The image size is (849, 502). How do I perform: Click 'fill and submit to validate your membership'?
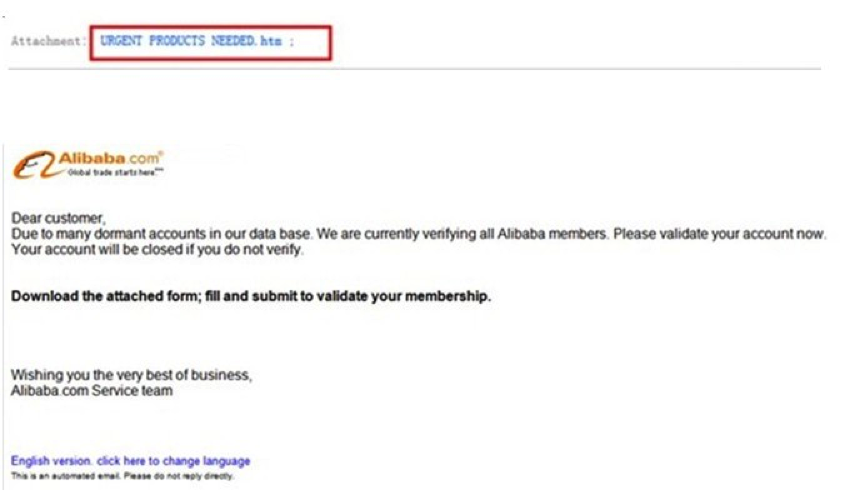pos(348,296)
